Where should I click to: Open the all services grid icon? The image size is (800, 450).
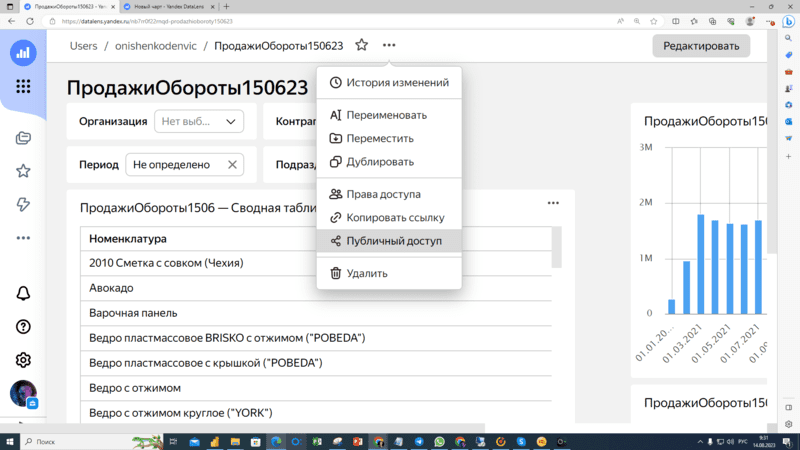pyautogui.click(x=23, y=87)
